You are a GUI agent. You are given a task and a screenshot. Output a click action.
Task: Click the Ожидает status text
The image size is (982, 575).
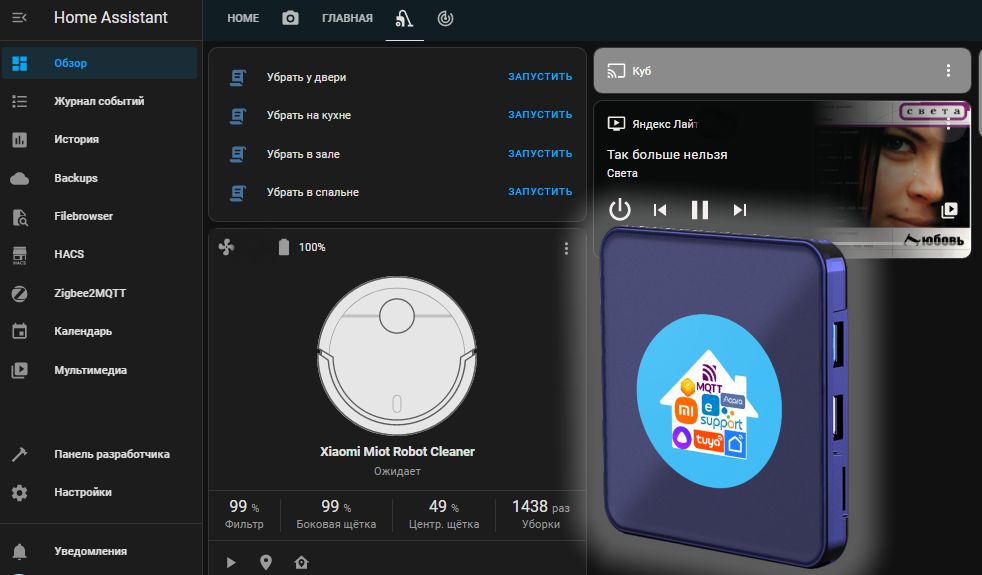pyautogui.click(x=397, y=471)
